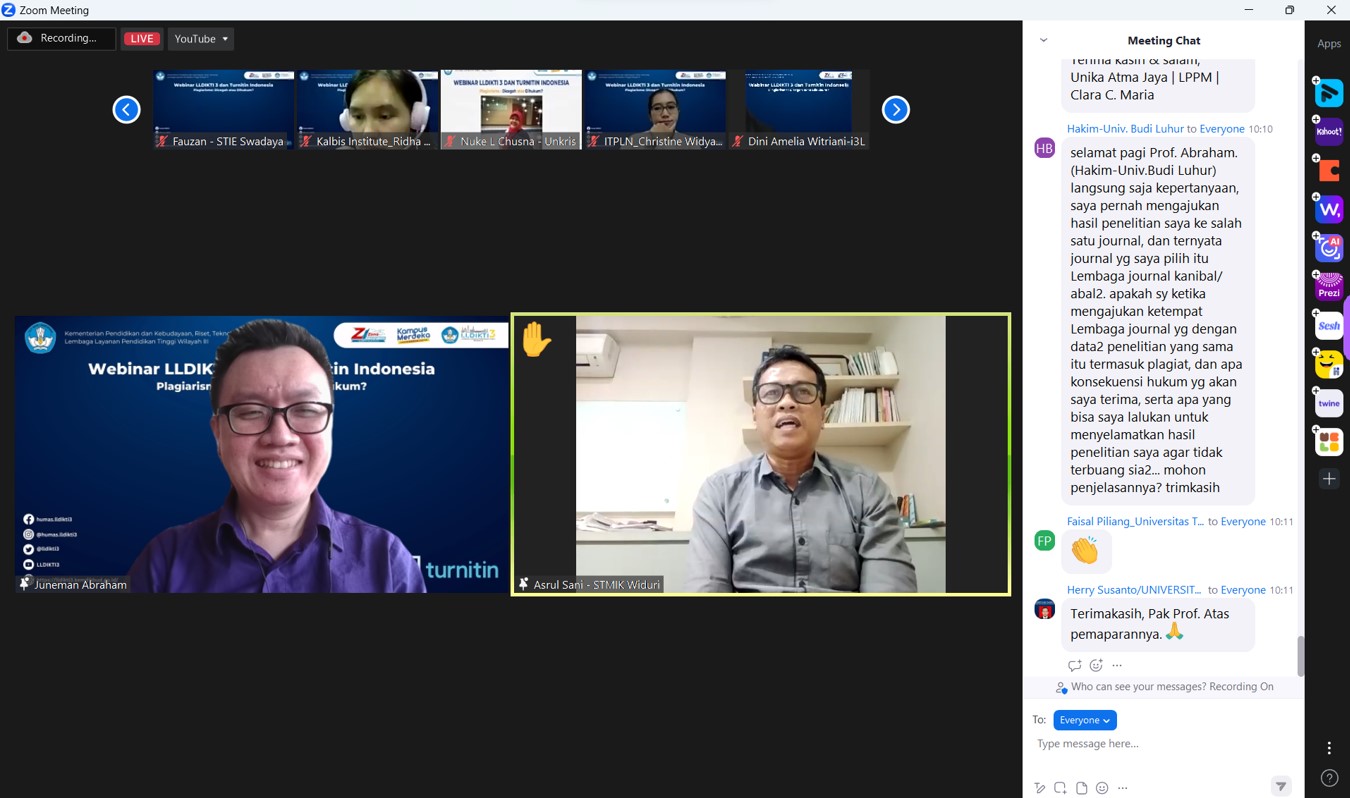Click muted mic icon on Fauzan thumbnail
The image size is (1350, 798).
click(x=162, y=142)
